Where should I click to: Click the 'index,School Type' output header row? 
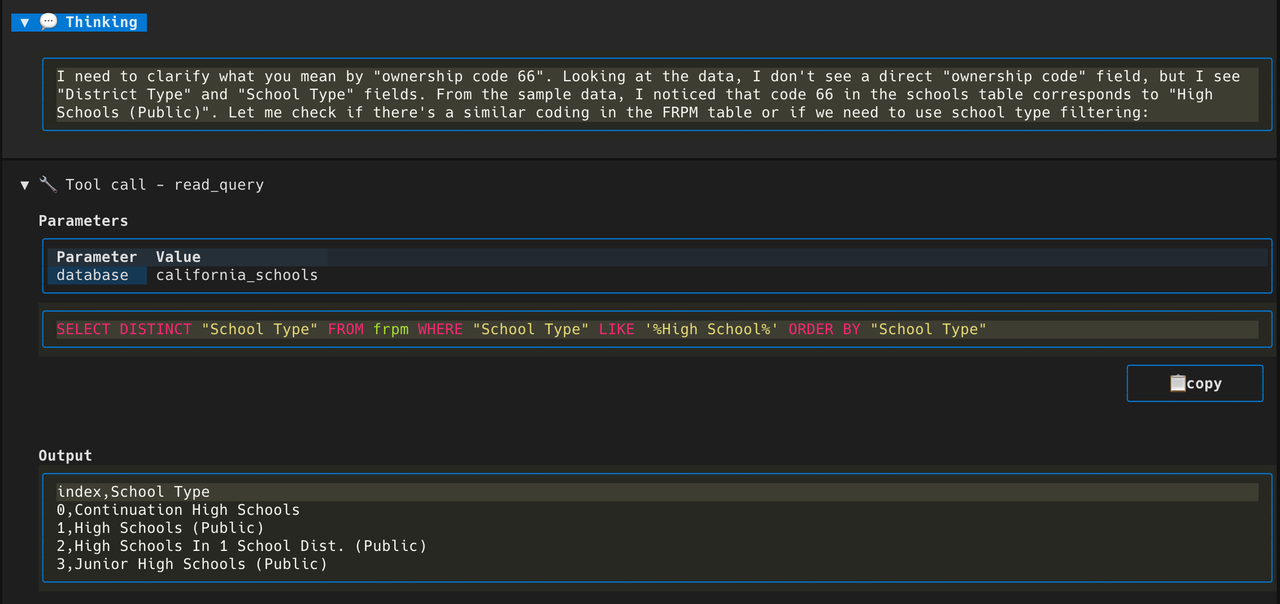133,492
